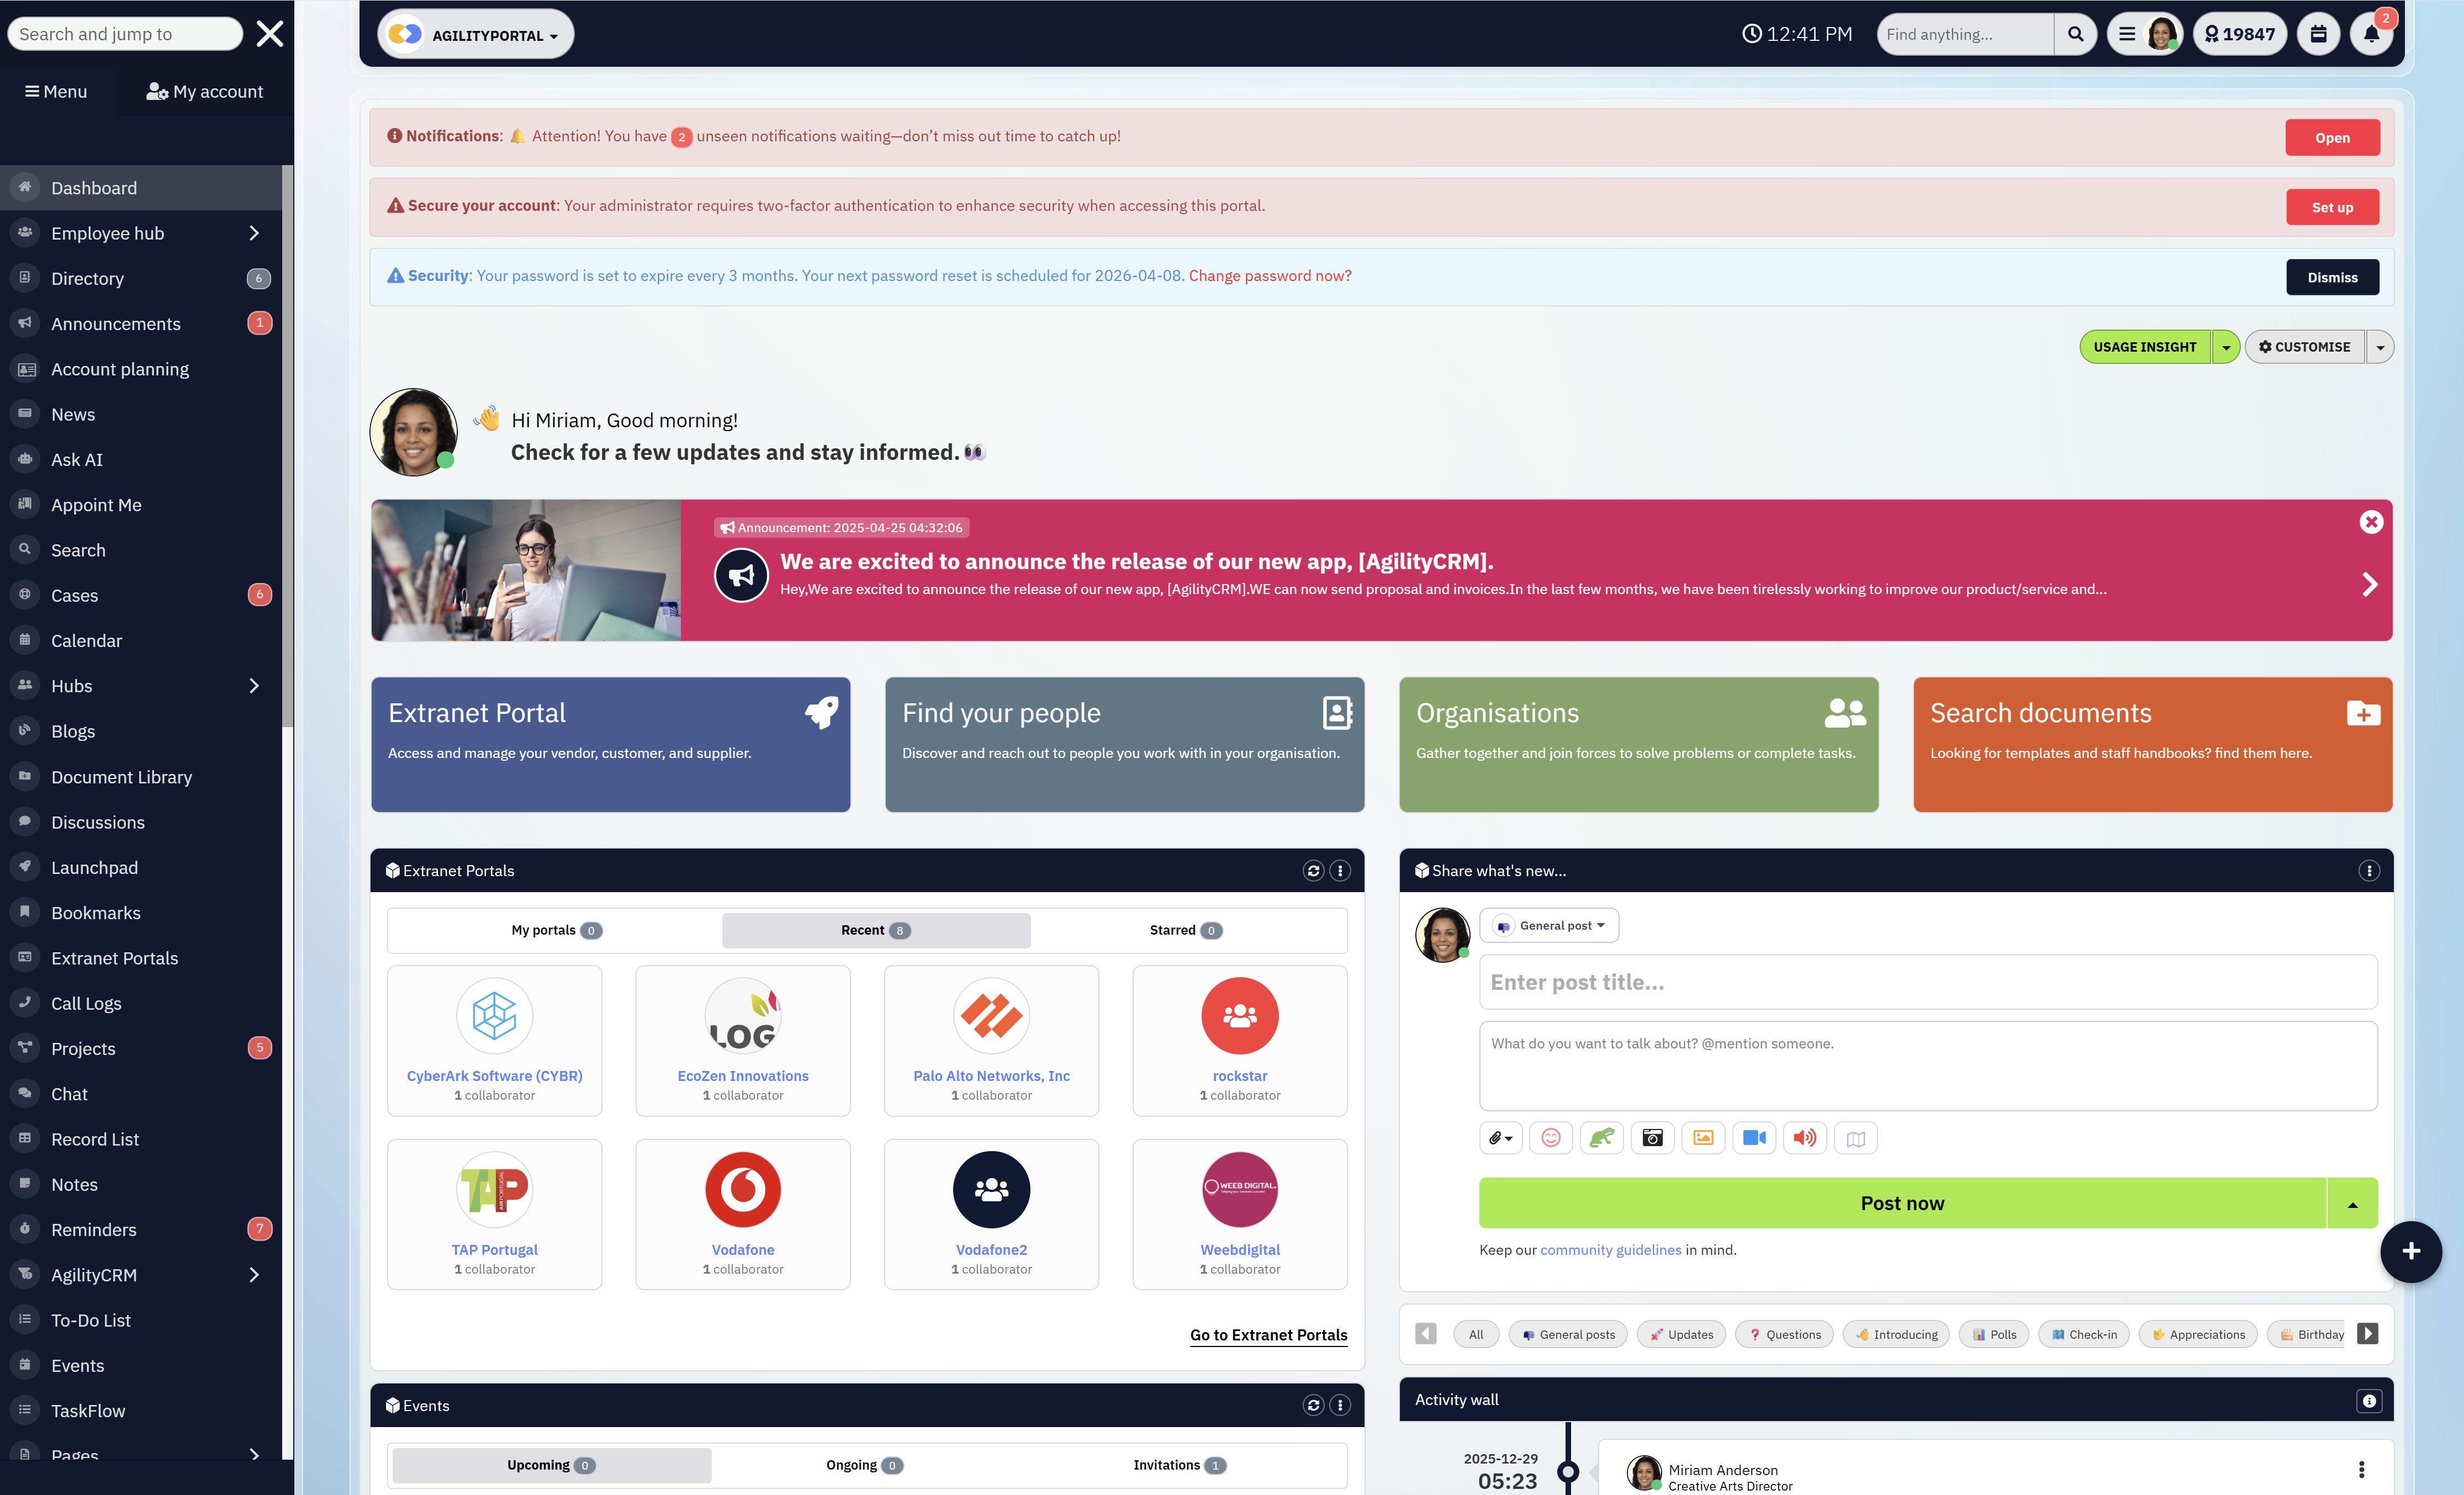Expand the Employee hub sidebar section
The width and height of the screenshot is (2464, 1495).
[x=253, y=232]
